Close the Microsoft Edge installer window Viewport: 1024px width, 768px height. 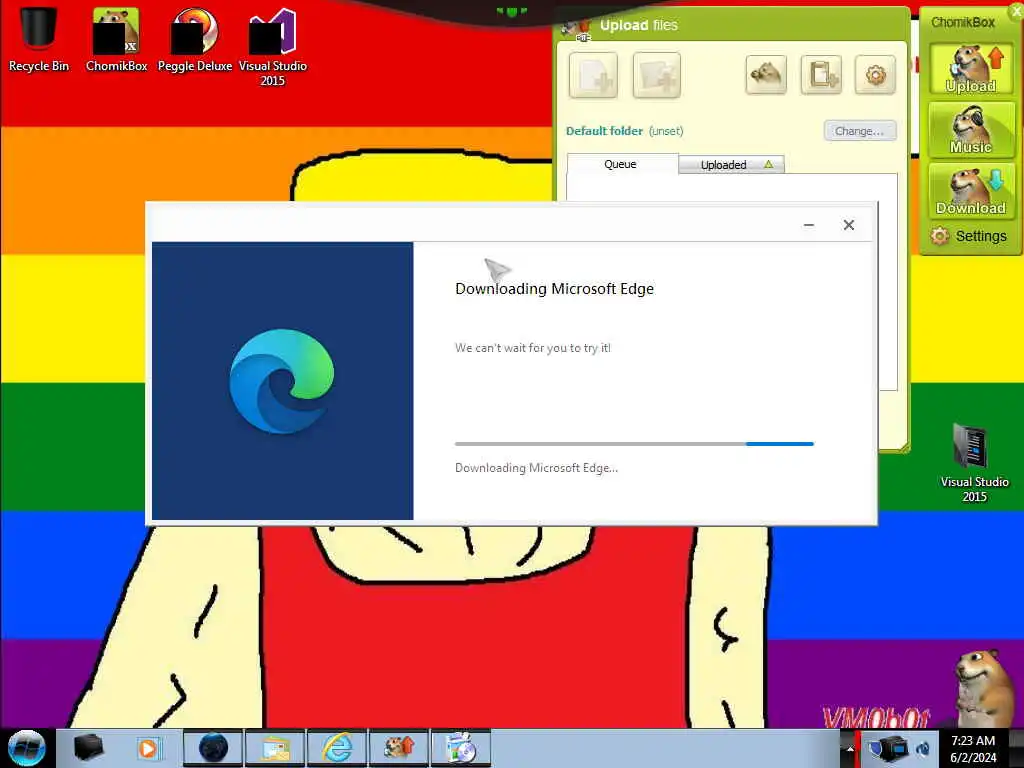tap(848, 225)
